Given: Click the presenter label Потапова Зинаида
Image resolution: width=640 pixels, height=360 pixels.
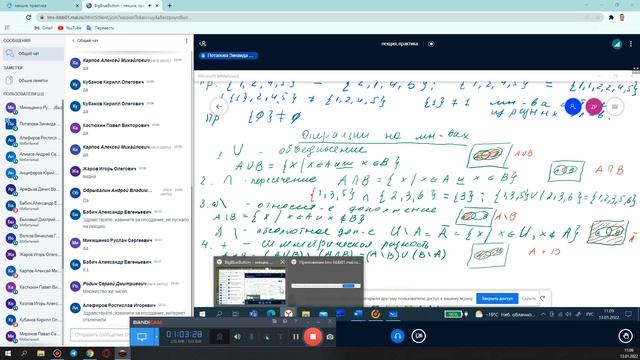Looking at the screenshot, I should point(228,56).
